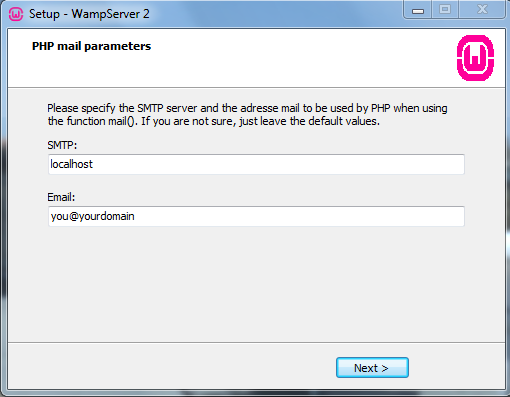Minimize the WampServer setup window
The image size is (510, 397).
tap(418, 10)
